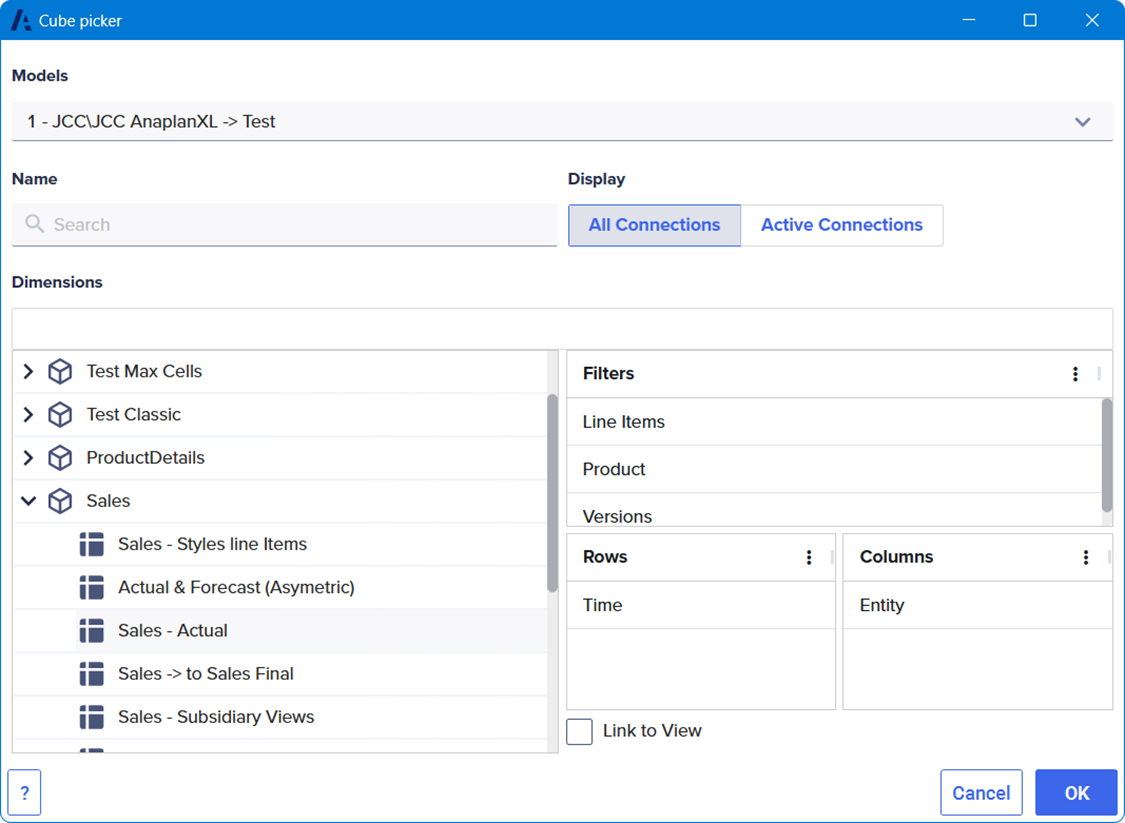Click the Test Max Cells cube icon
Viewport: 1125px width, 823px height.
click(x=60, y=372)
